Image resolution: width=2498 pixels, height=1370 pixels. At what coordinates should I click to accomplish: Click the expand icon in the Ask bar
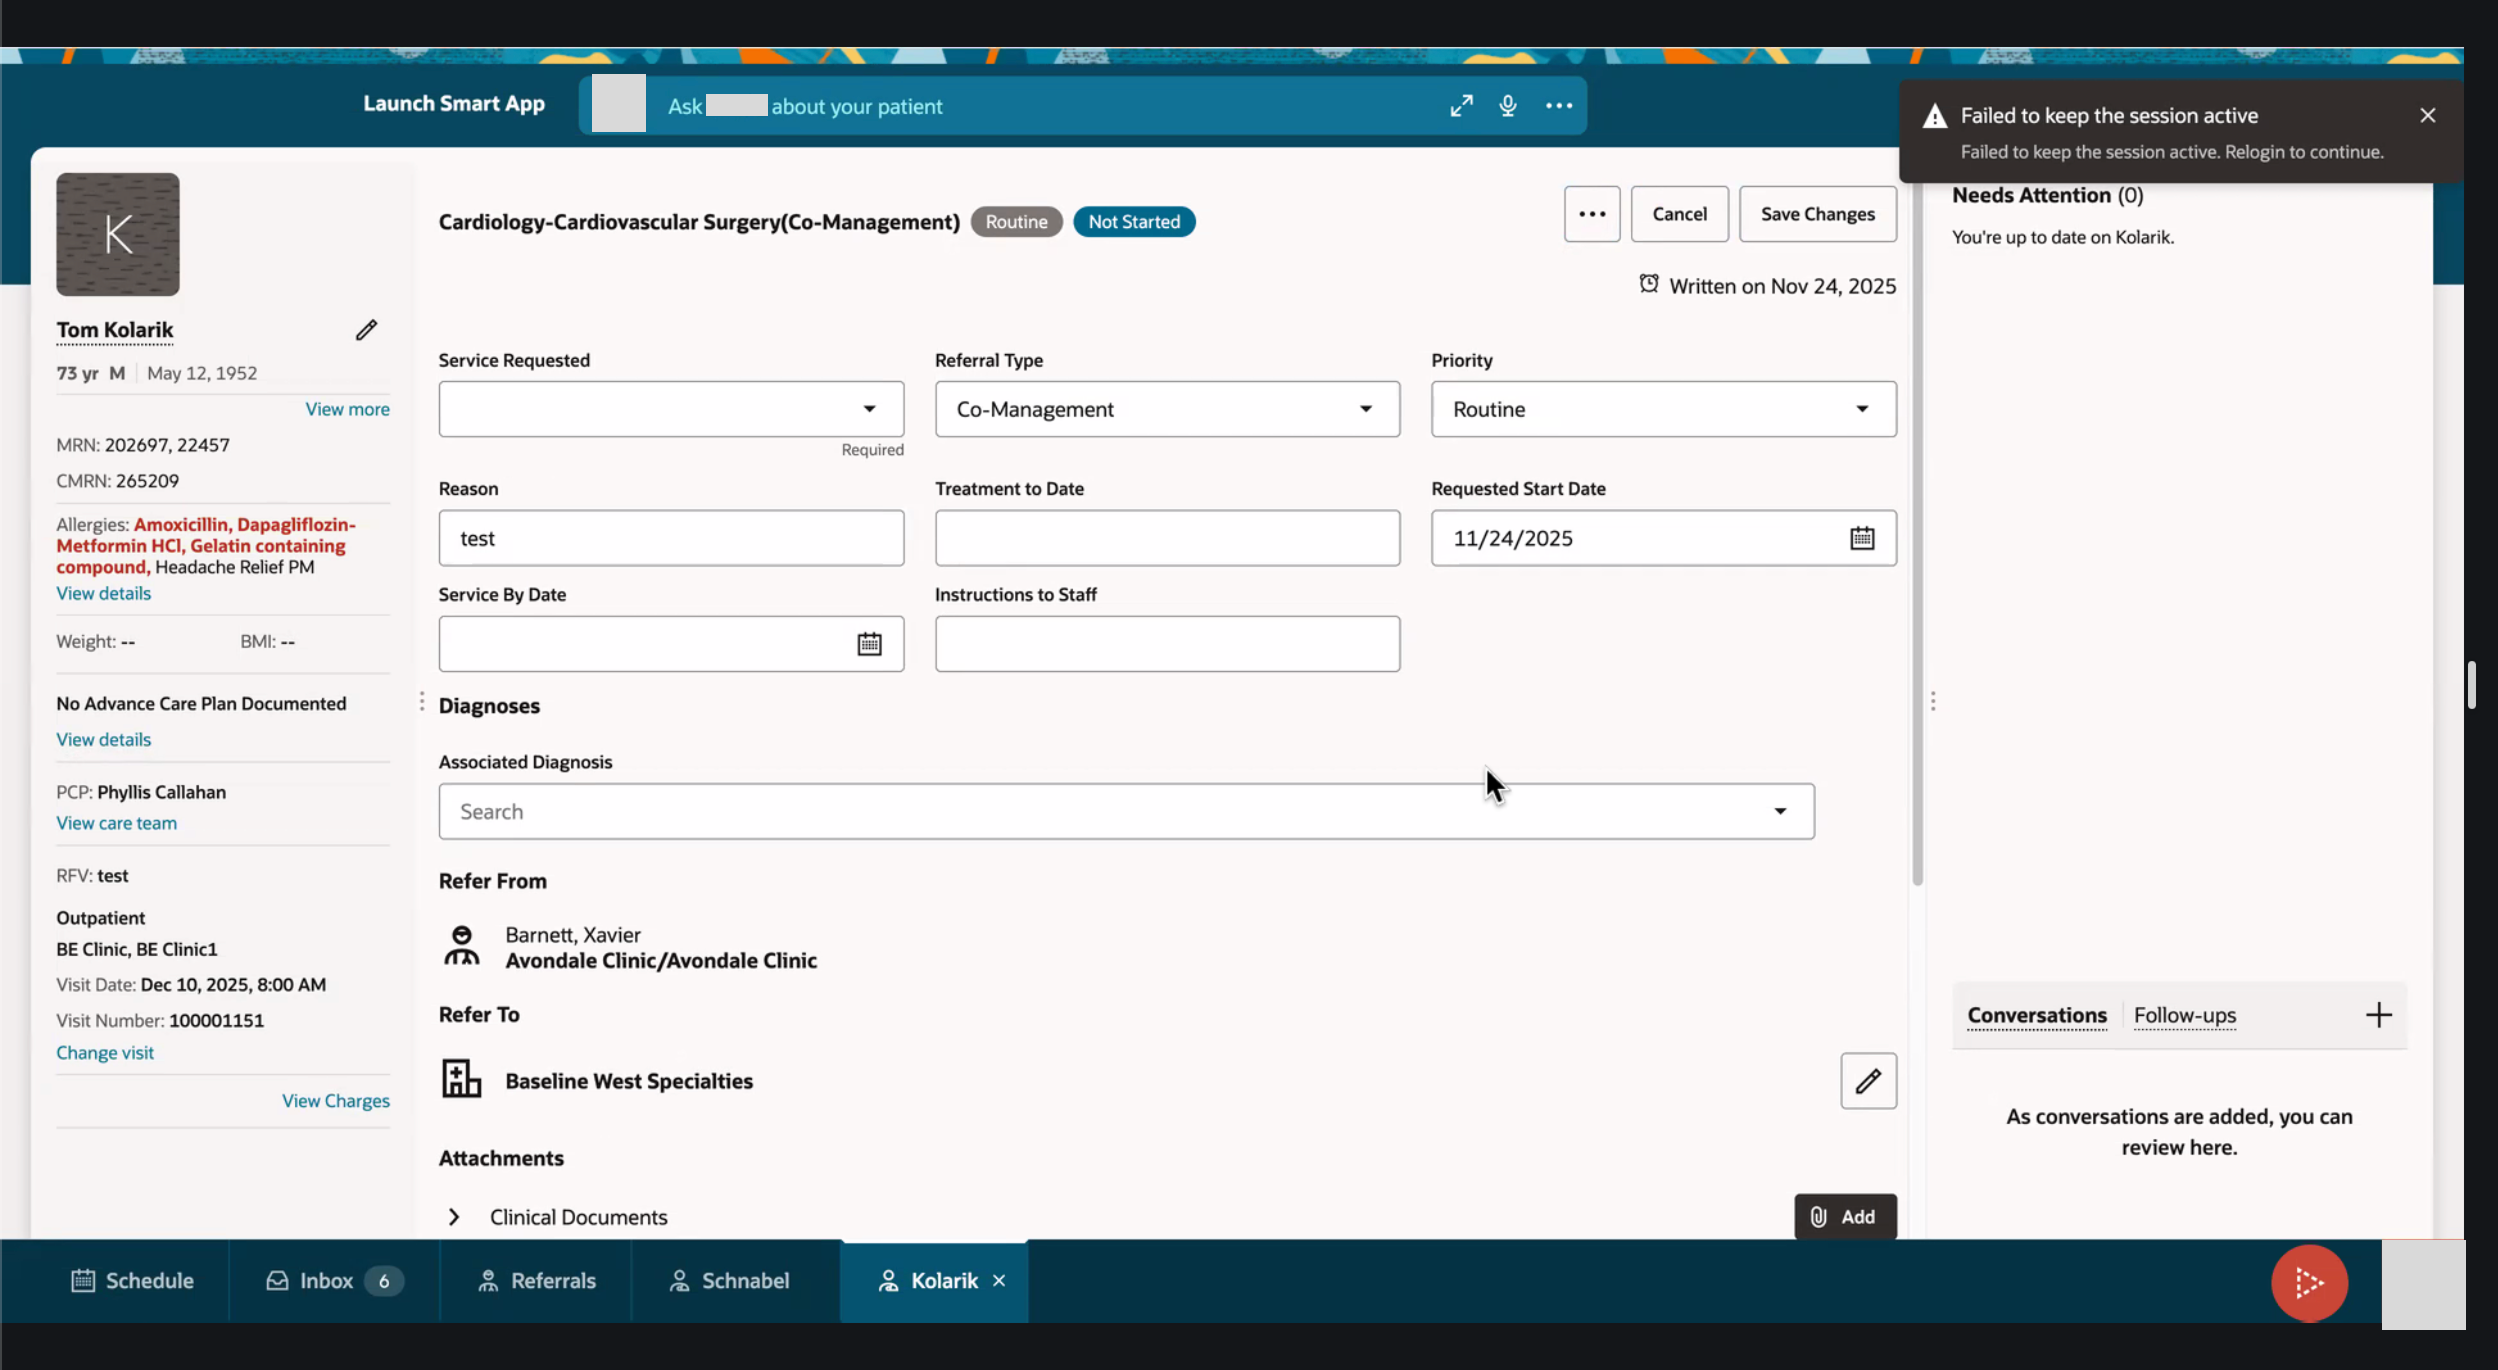click(x=1461, y=106)
